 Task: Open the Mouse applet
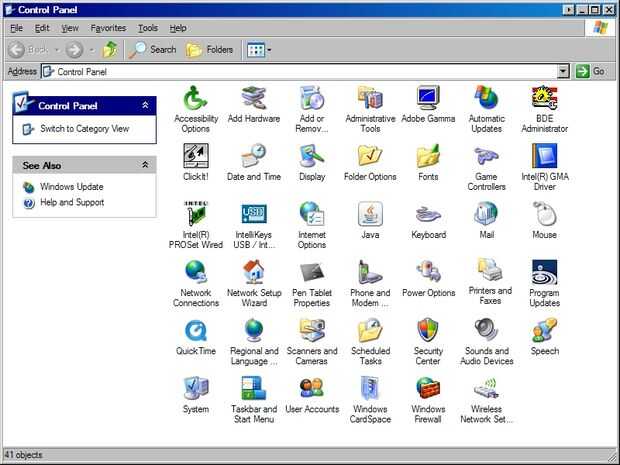[x=544, y=214]
